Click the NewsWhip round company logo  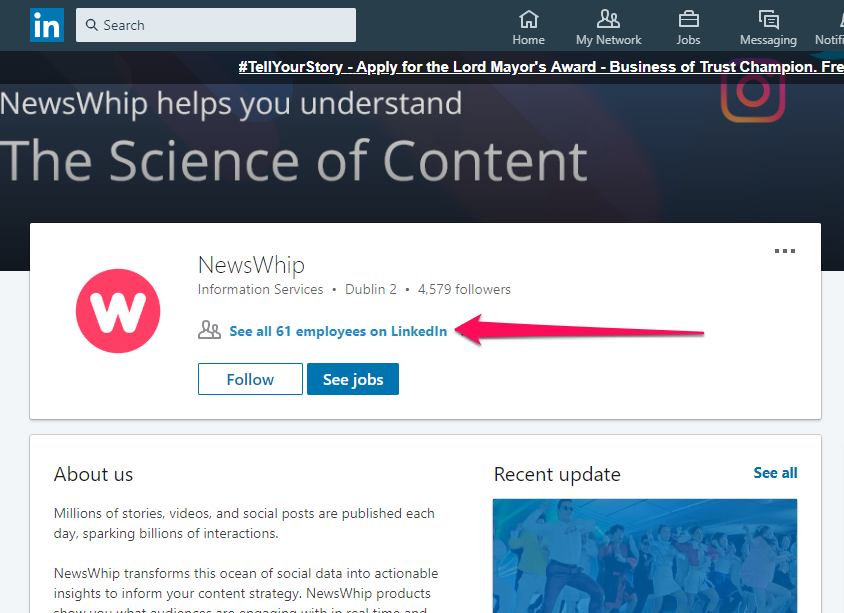pyautogui.click(x=118, y=311)
